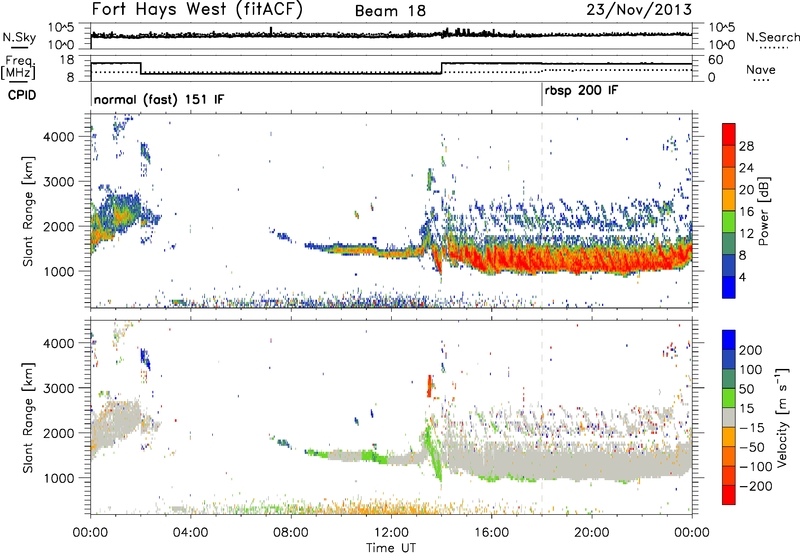Click the red bottom segment of Velocity colorbar
Viewport: 800px width, 554px height.
[x=729, y=495]
